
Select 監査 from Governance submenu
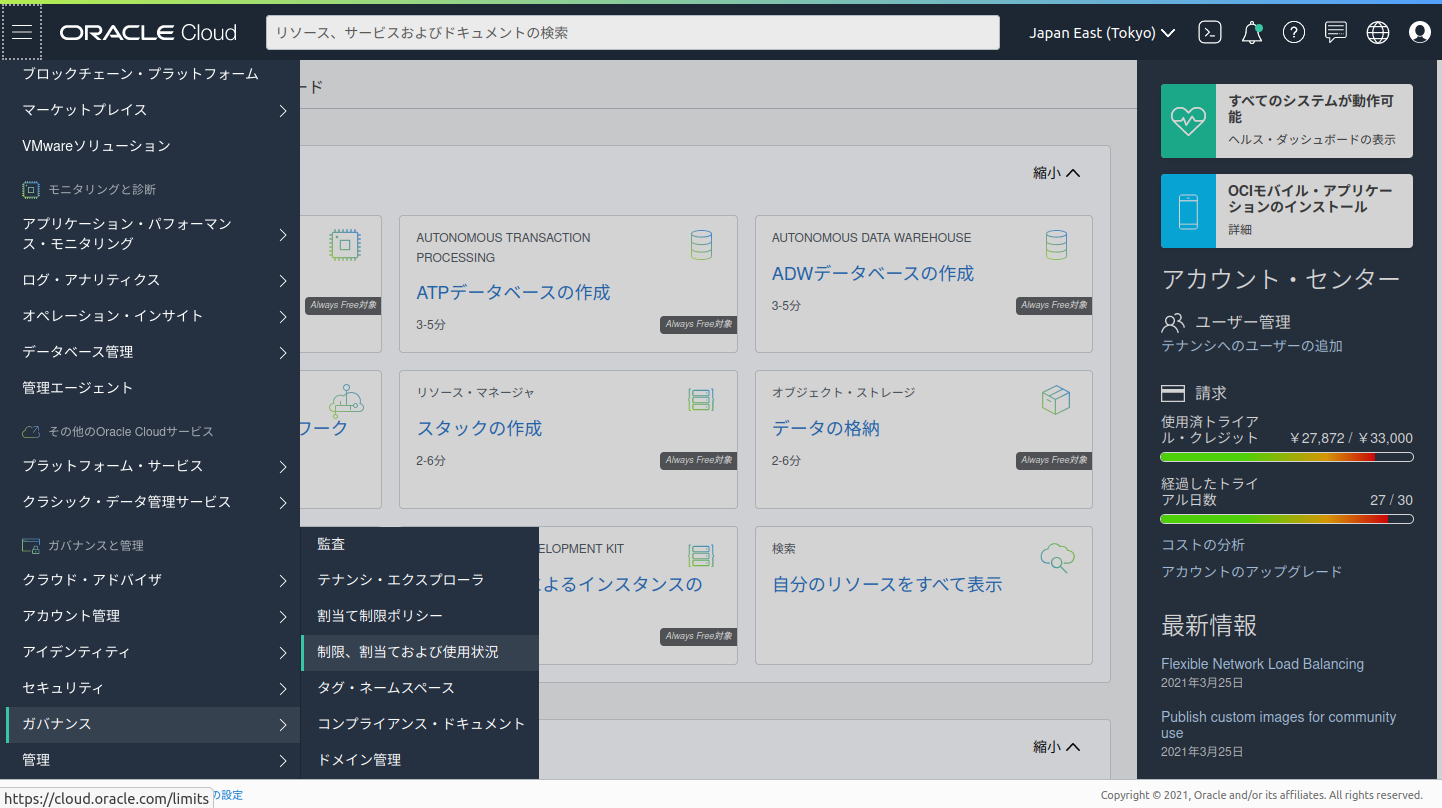420,544
